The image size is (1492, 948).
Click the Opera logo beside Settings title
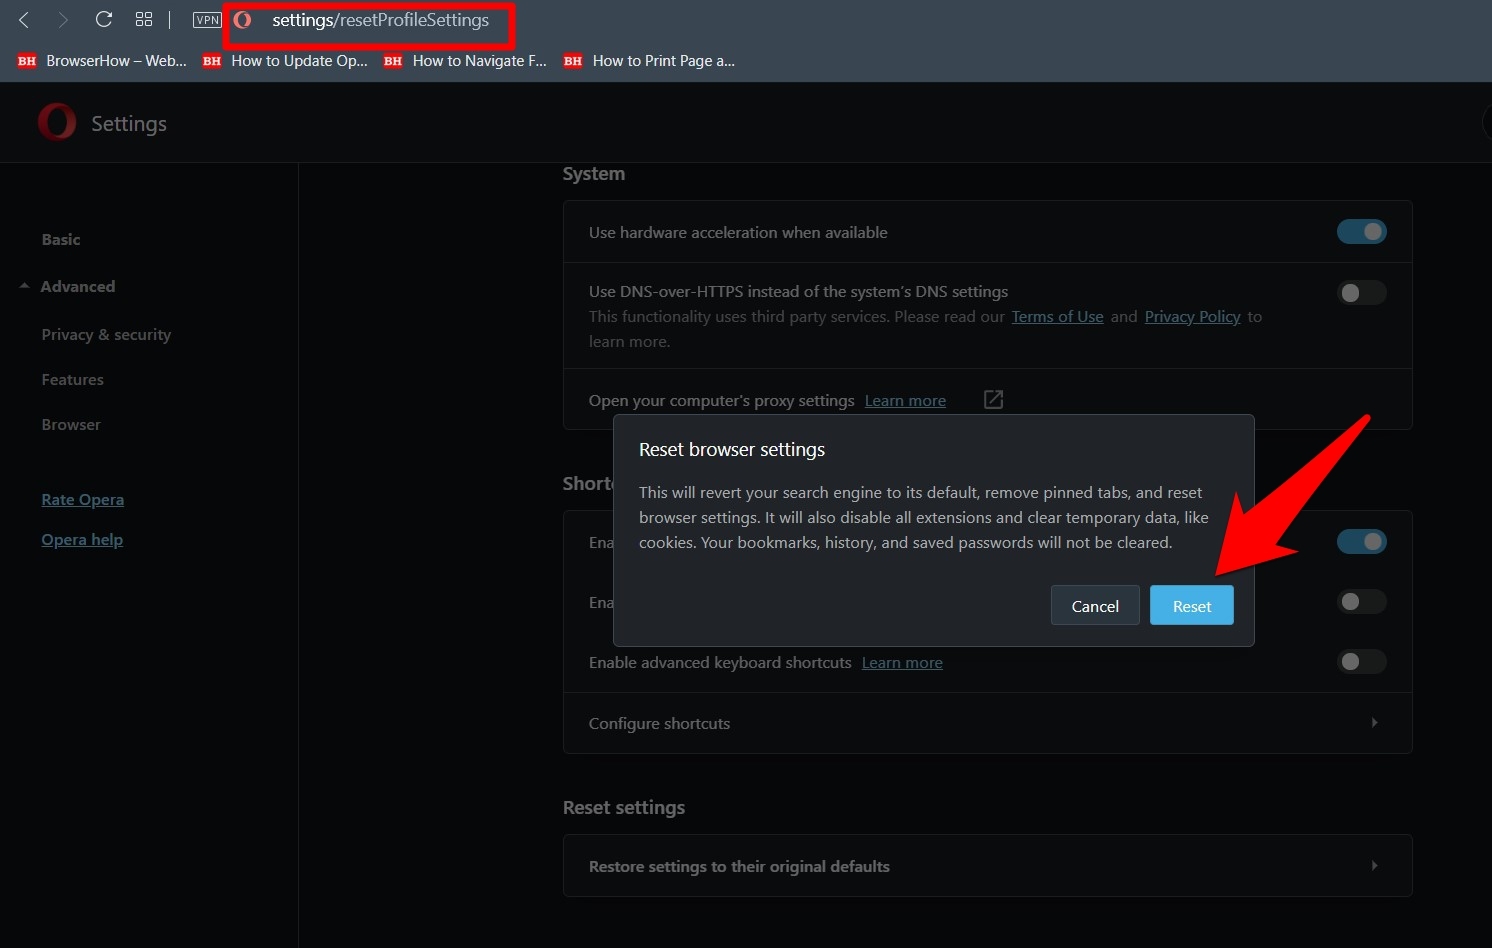[57, 122]
